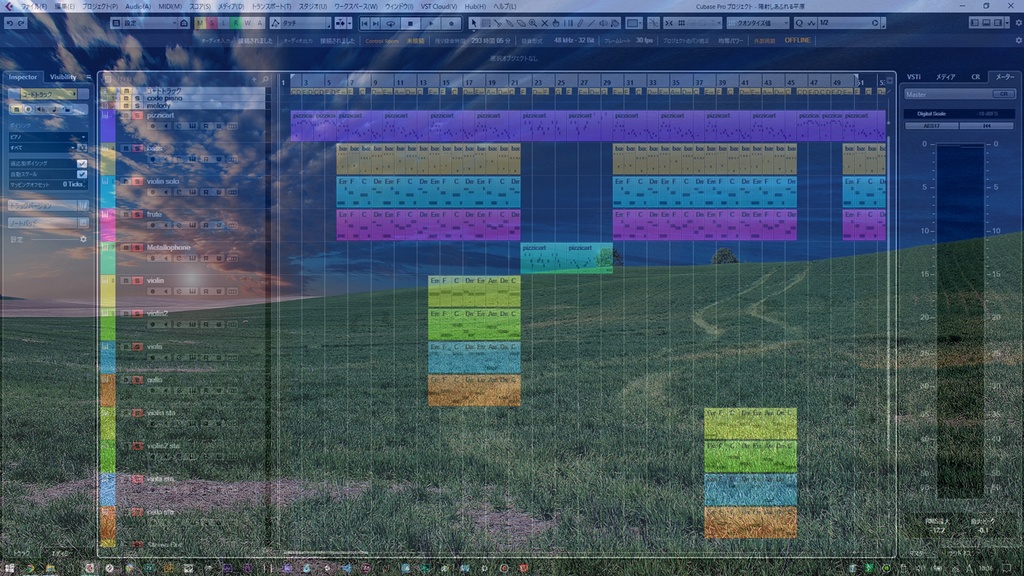Redo the last undone action
The width and height of the screenshot is (1024, 576).
[x=21, y=23]
